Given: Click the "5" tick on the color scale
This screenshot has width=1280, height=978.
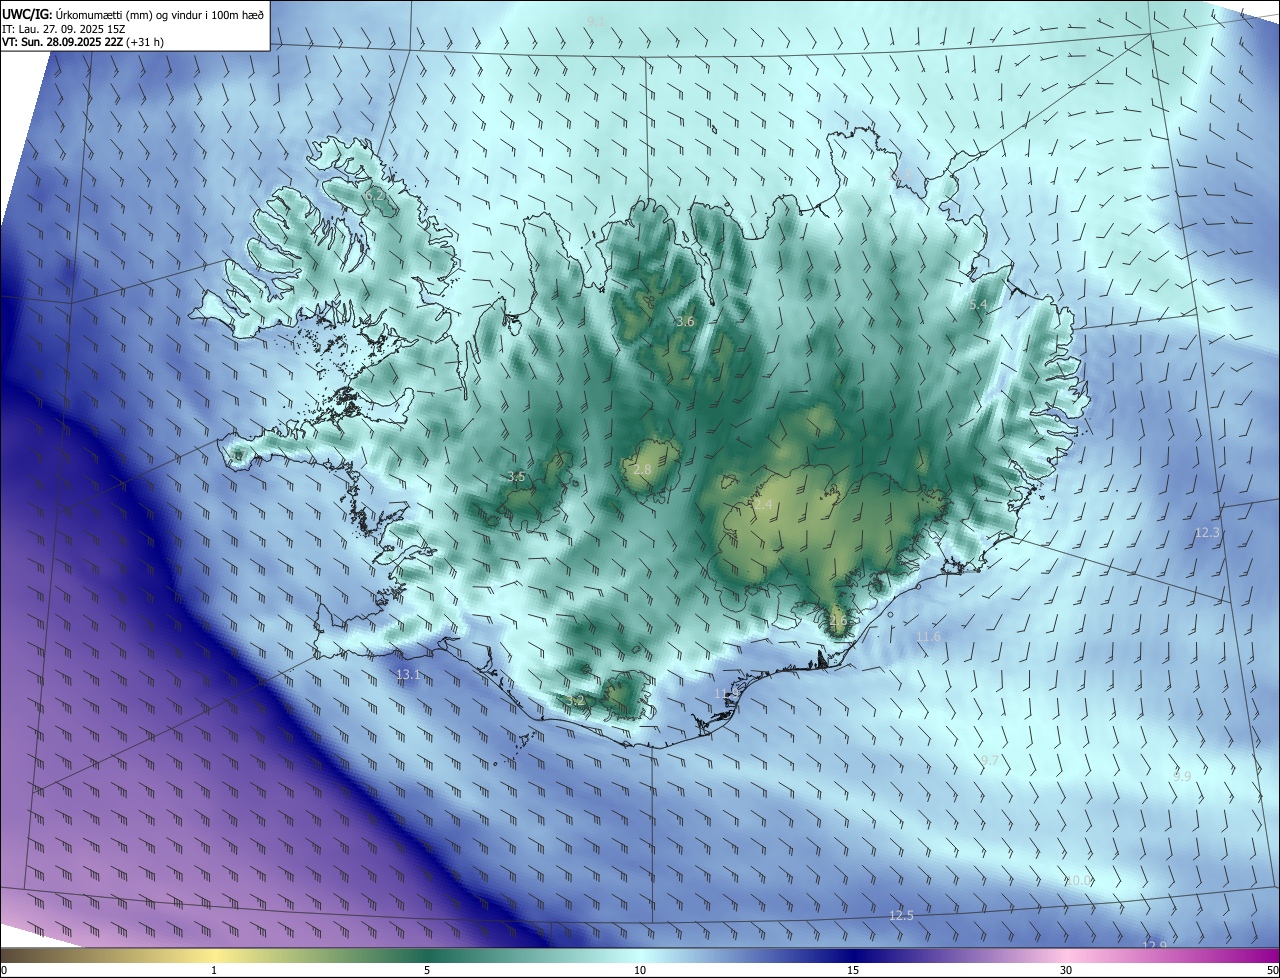Looking at the screenshot, I should (427, 970).
